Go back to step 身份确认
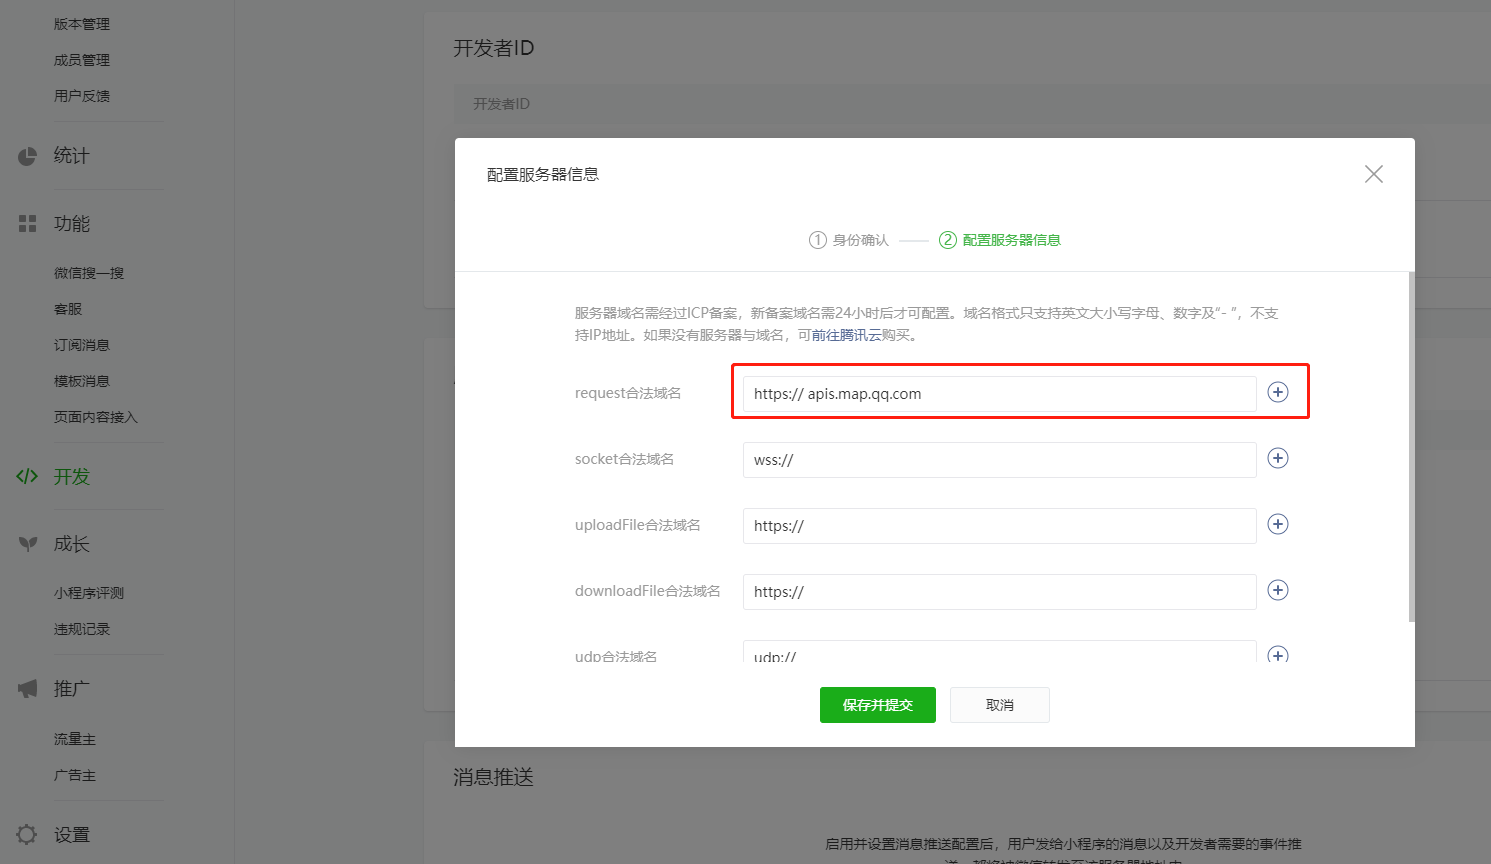Image resolution: width=1491 pixels, height=864 pixels. 847,240
